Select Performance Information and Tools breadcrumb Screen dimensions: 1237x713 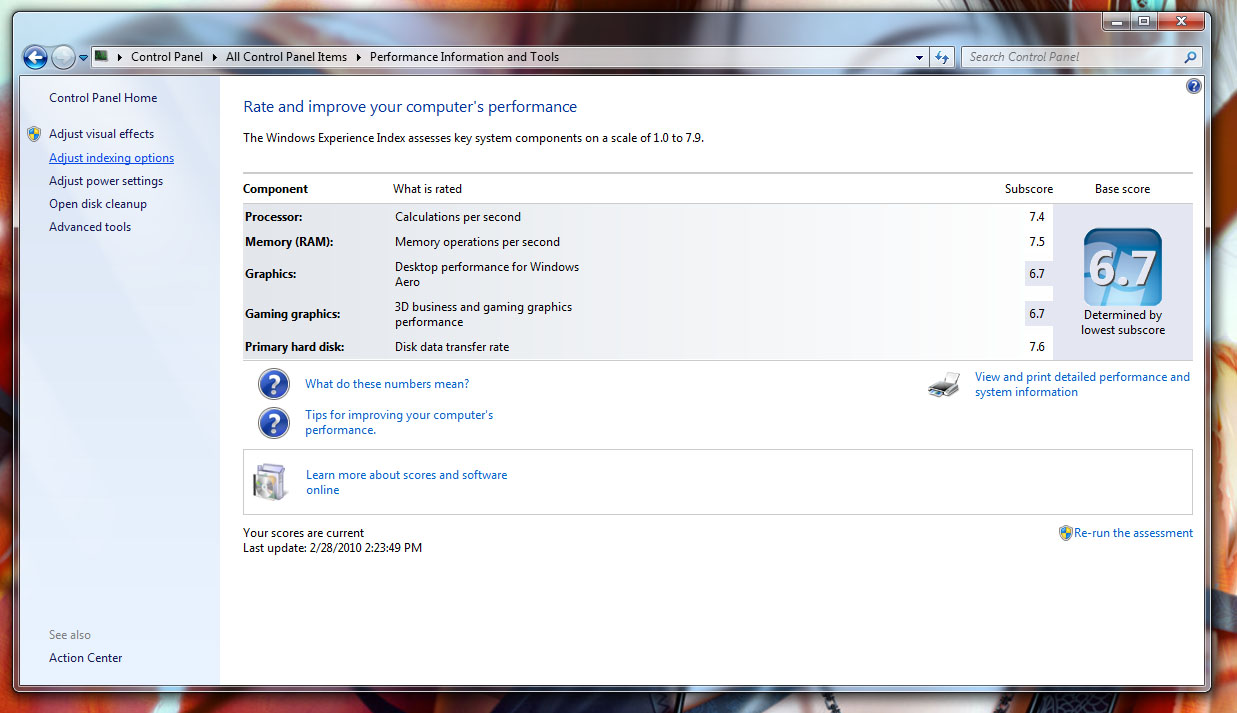(x=464, y=57)
